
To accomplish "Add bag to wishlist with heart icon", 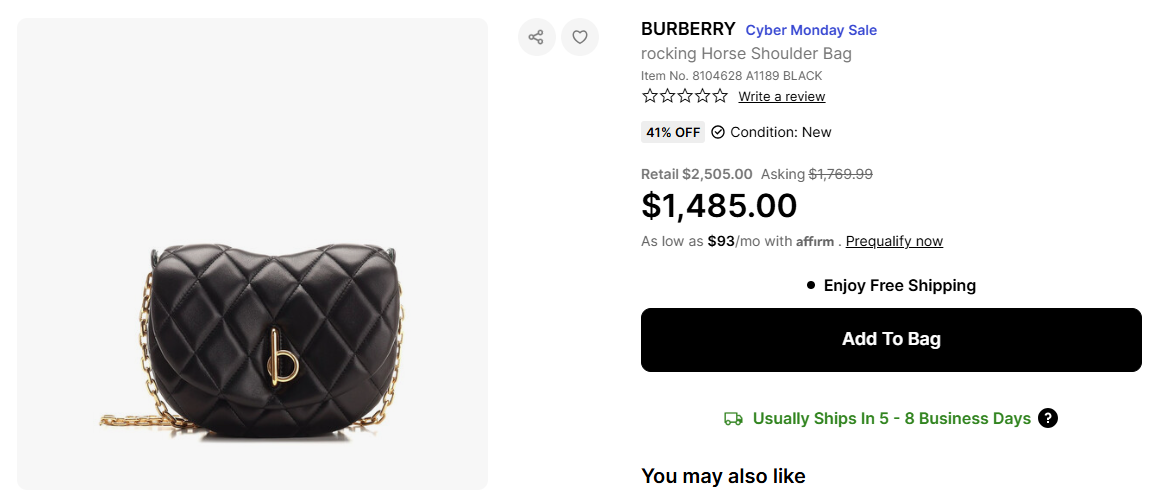I will [580, 37].
